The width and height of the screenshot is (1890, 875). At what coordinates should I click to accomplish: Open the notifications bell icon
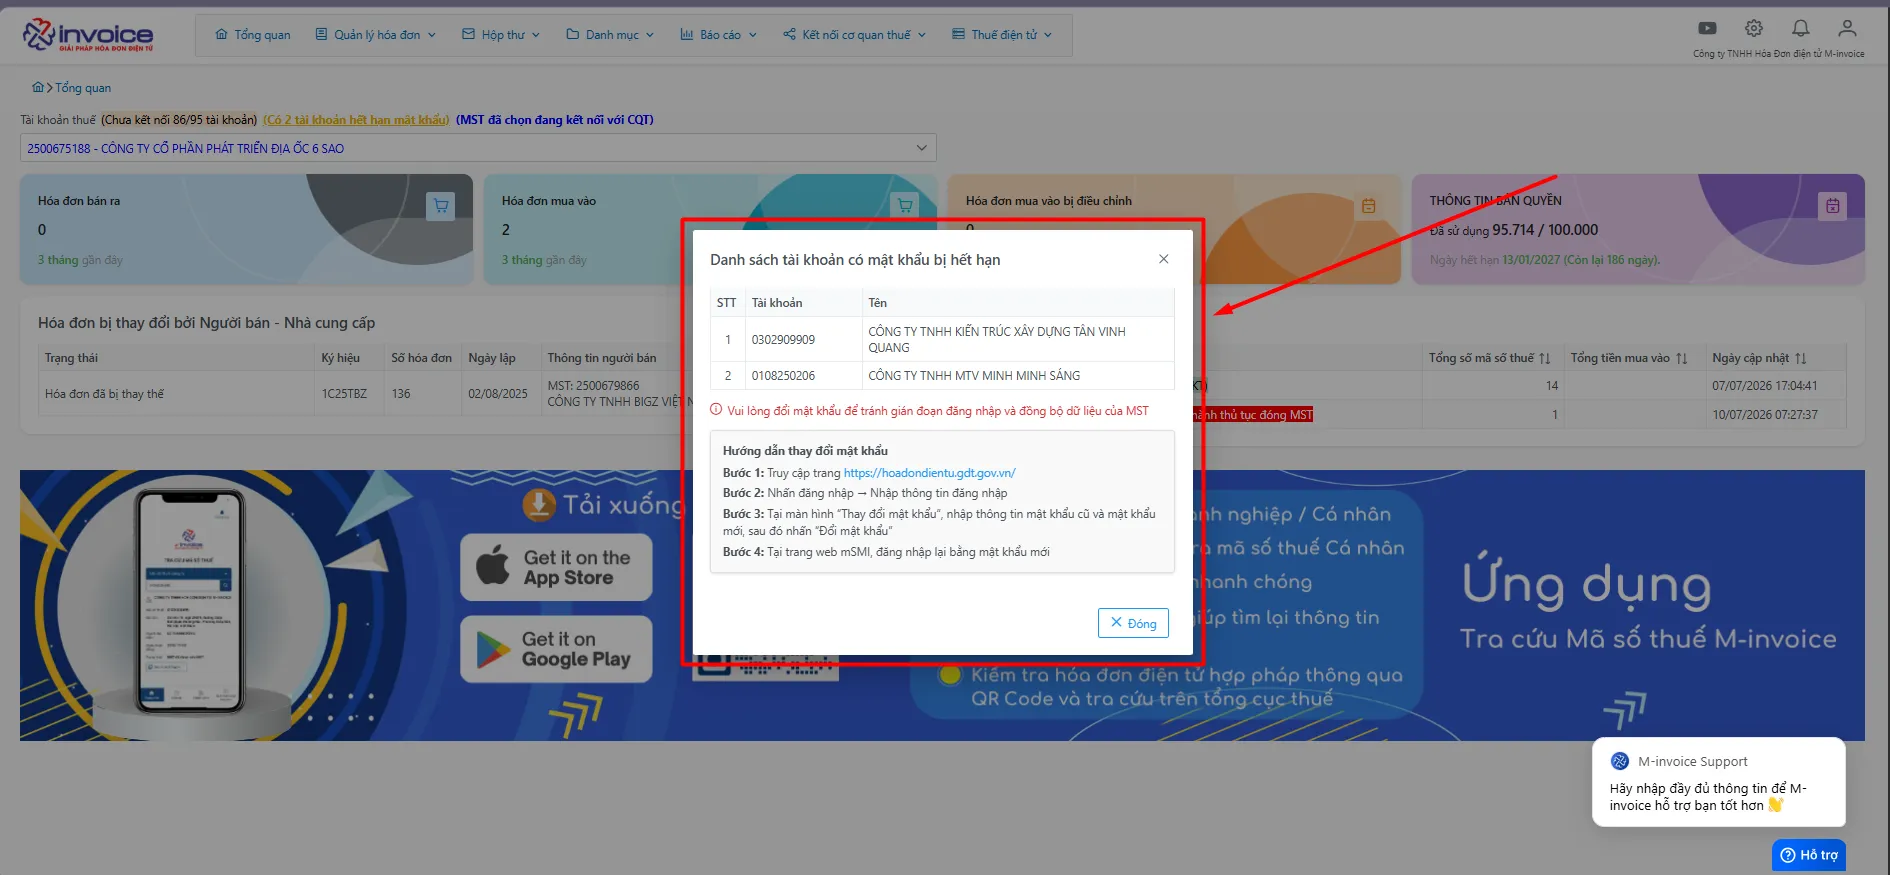1800,28
